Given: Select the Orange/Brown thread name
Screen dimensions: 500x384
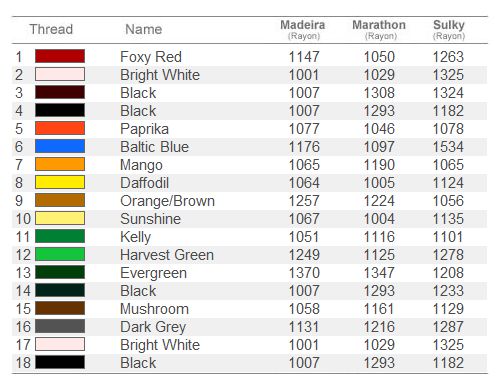Looking at the screenshot, I should tap(167, 201).
